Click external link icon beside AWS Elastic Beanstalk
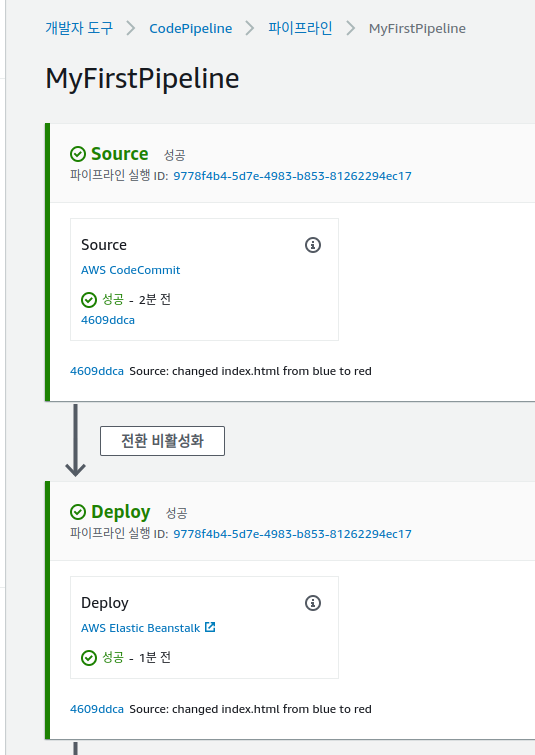Viewport: 535px width, 755px height. [210, 627]
